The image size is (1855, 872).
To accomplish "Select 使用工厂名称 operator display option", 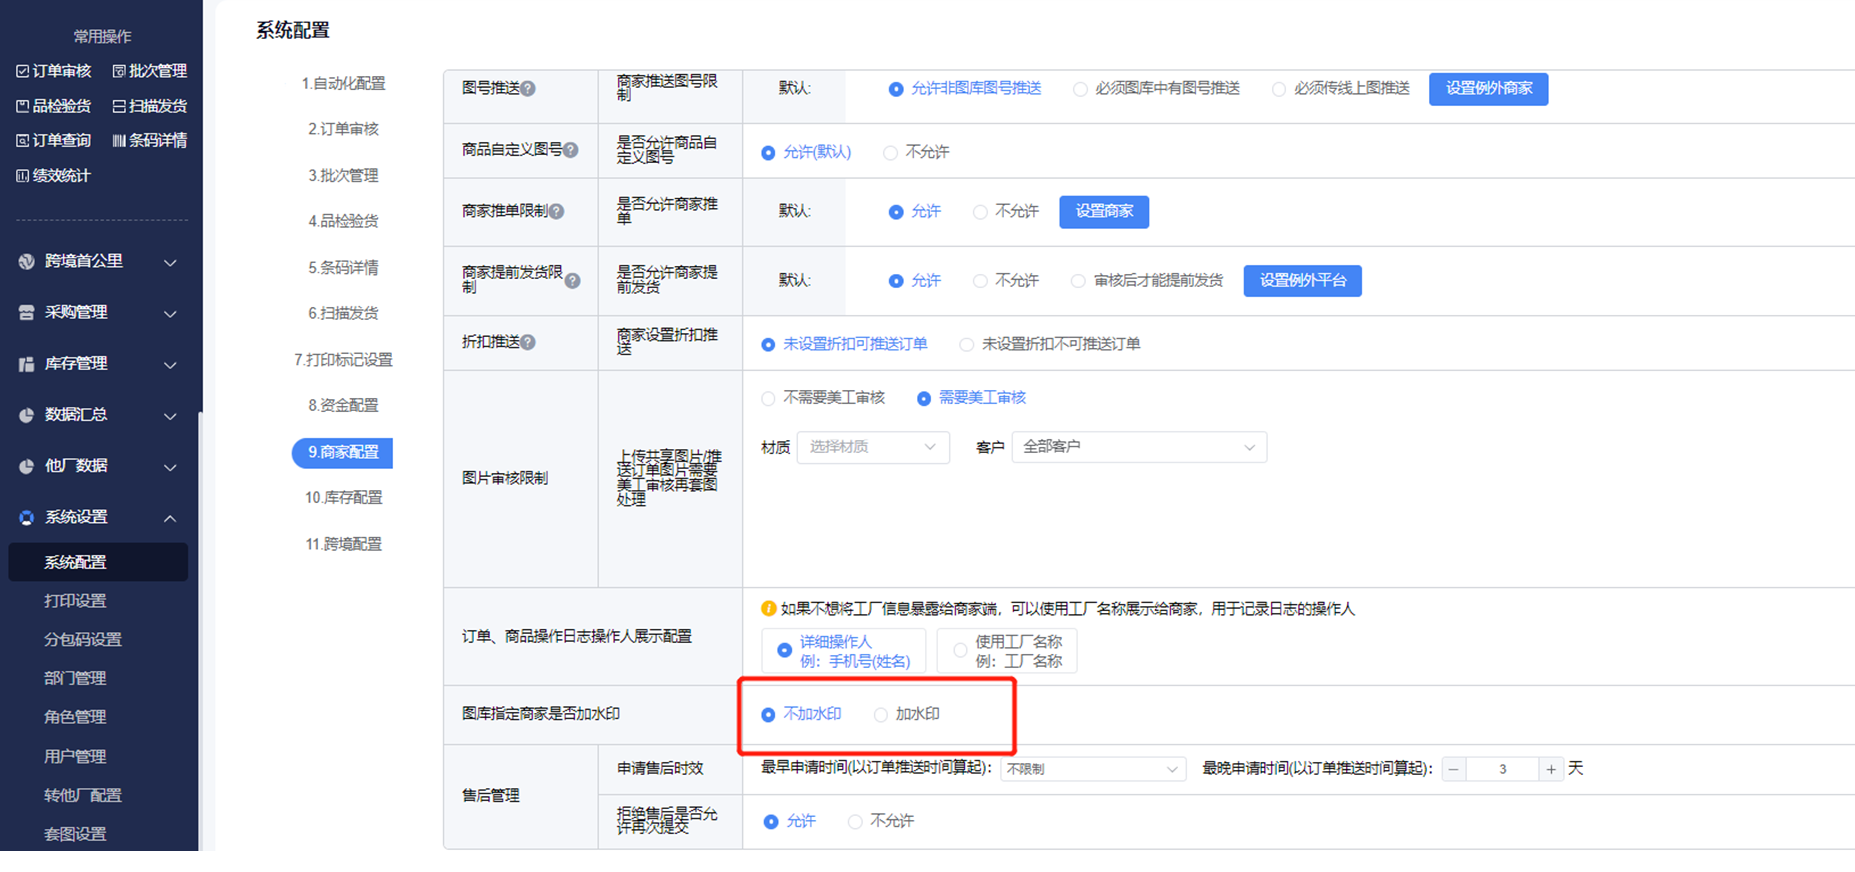I will (960, 650).
